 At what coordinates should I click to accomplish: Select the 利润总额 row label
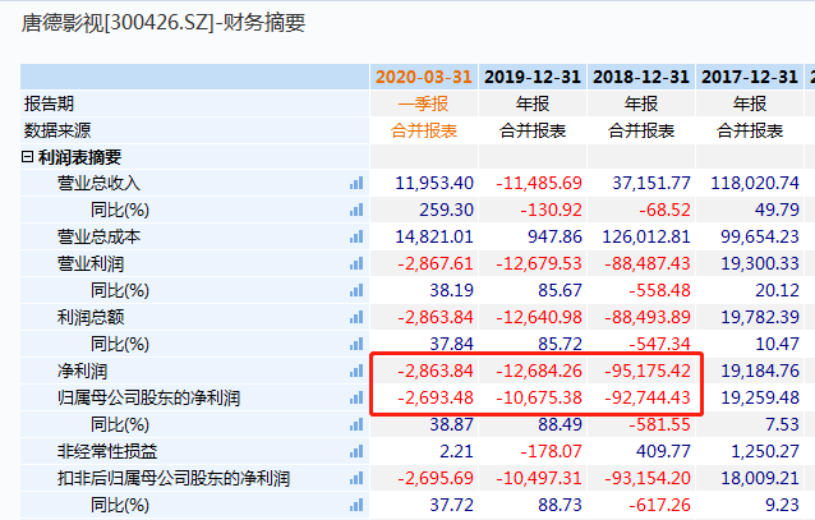(x=90, y=317)
